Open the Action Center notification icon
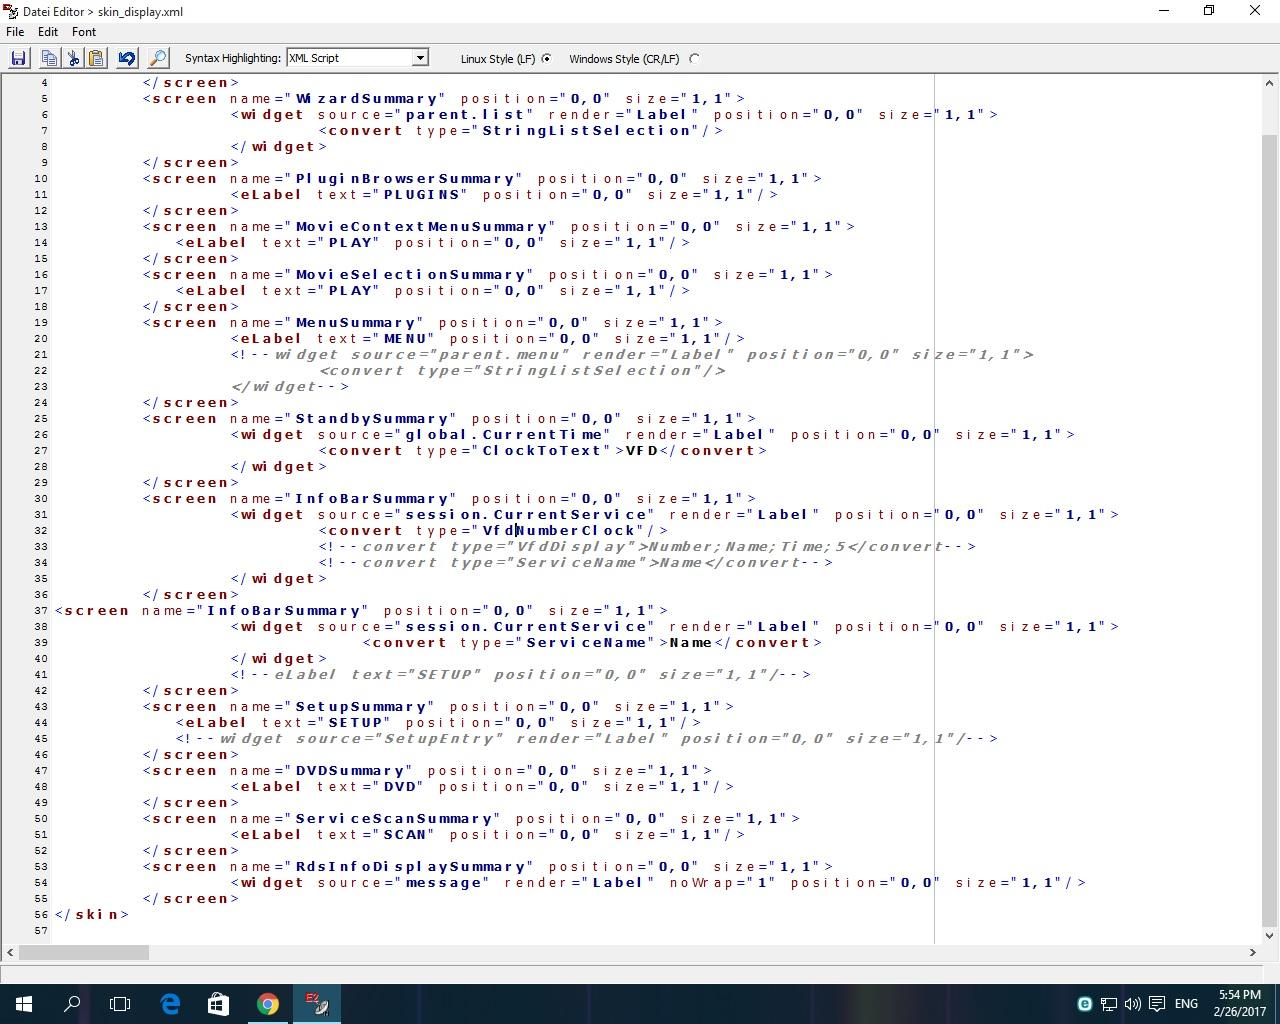Viewport: 1280px width, 1024px height. point(1157,1004)
